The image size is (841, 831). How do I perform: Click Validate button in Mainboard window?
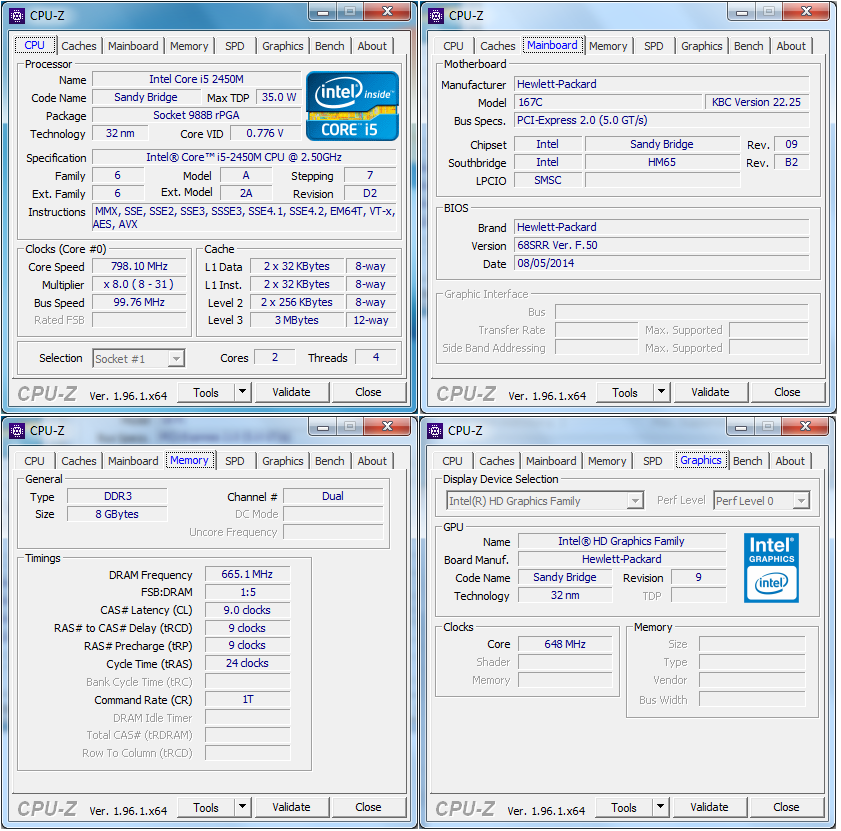pos(710,392)
